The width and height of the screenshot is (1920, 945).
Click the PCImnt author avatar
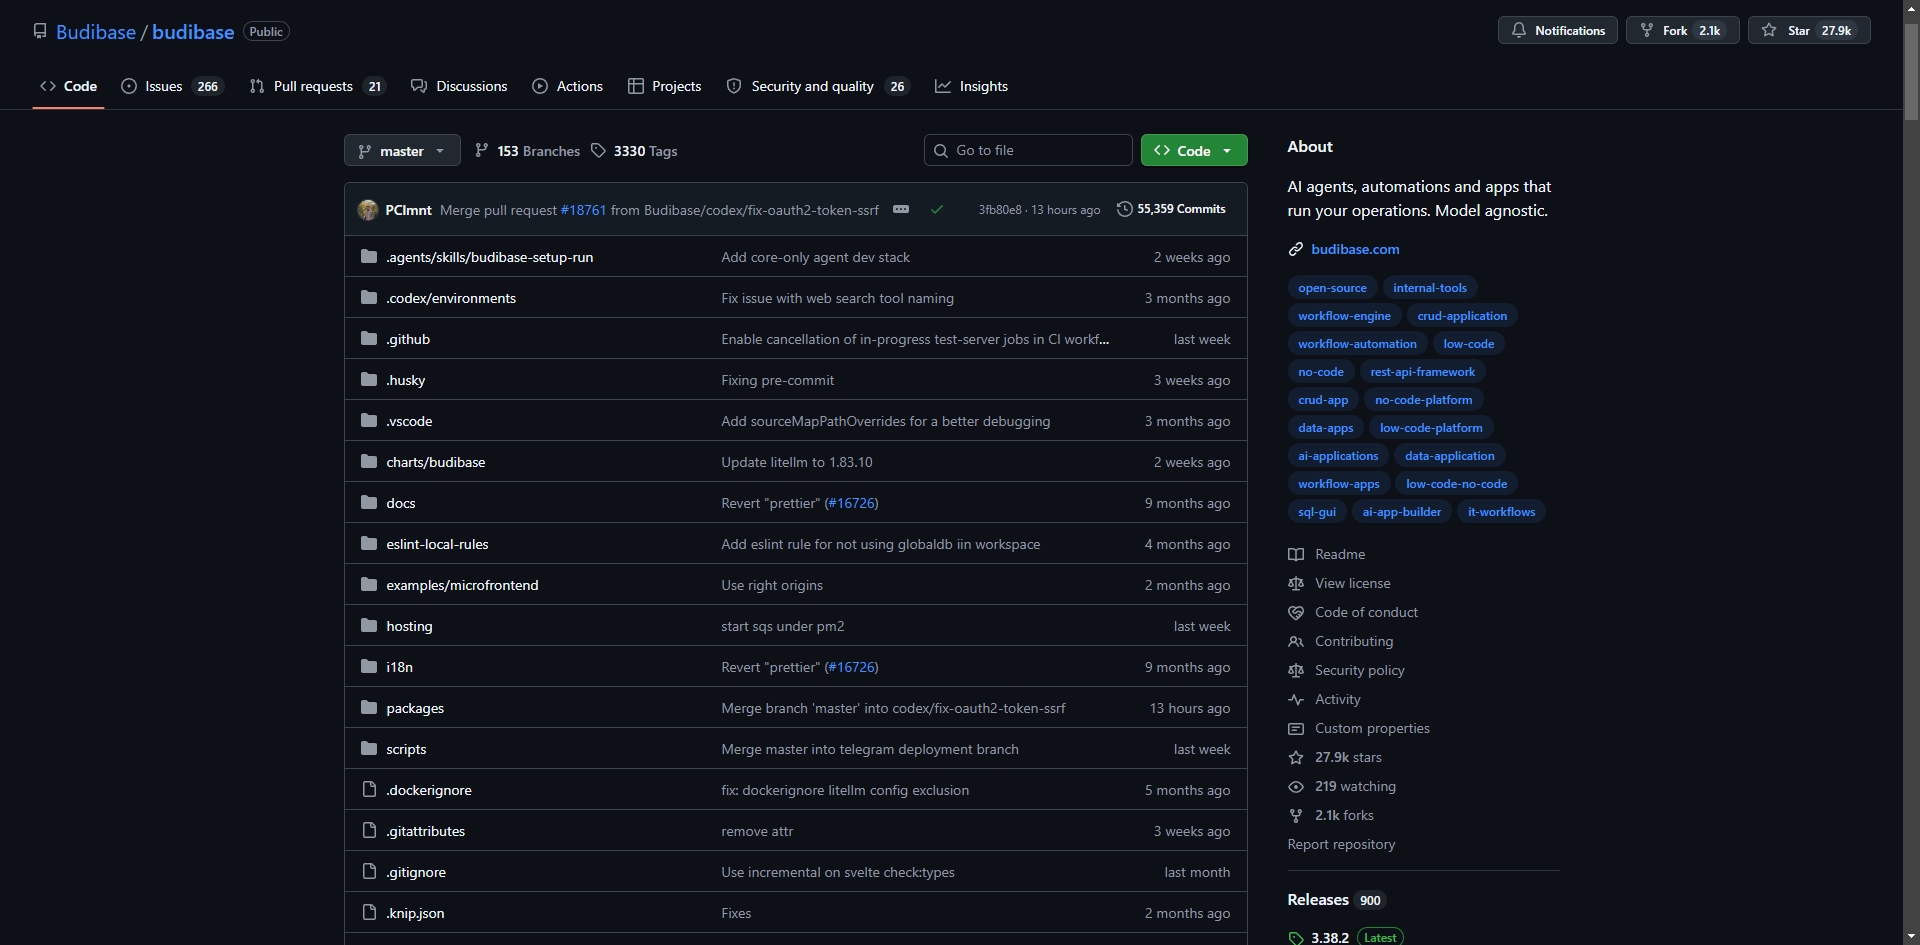[x=368, y=210]
